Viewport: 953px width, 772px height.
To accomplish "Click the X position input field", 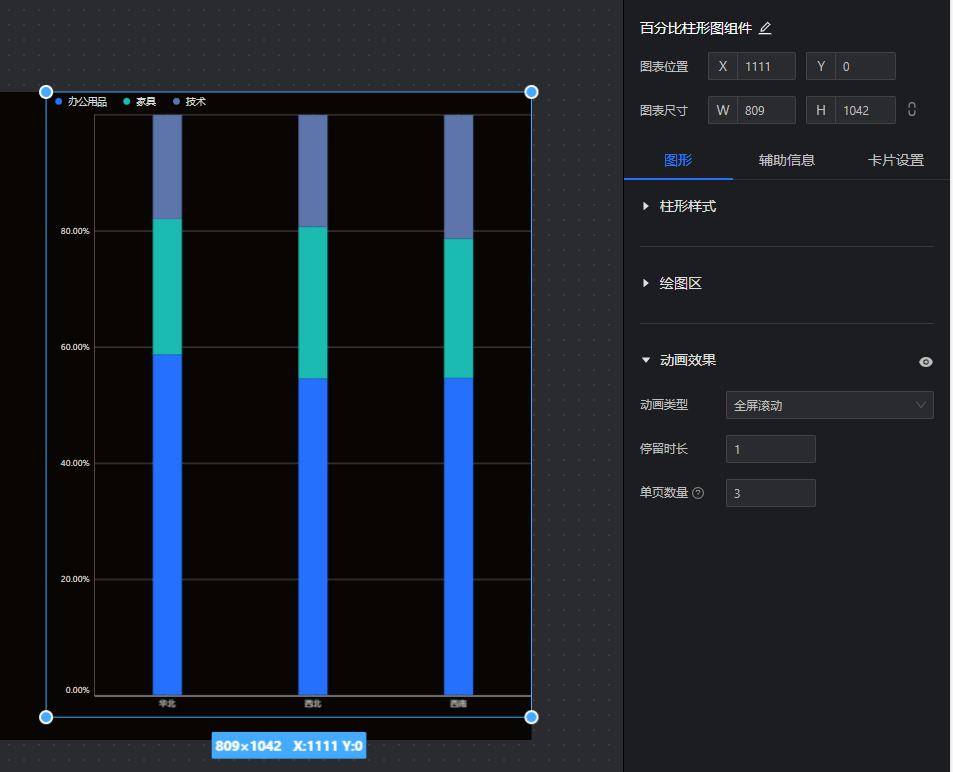I will (x=765, y=66).
